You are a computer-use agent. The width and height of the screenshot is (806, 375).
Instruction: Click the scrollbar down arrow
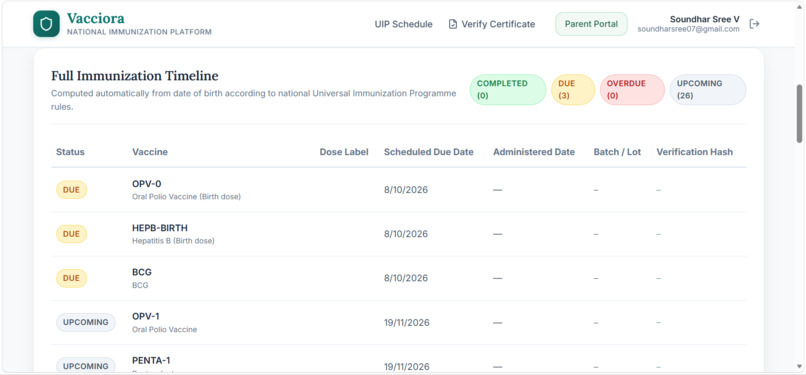[799, 367]
